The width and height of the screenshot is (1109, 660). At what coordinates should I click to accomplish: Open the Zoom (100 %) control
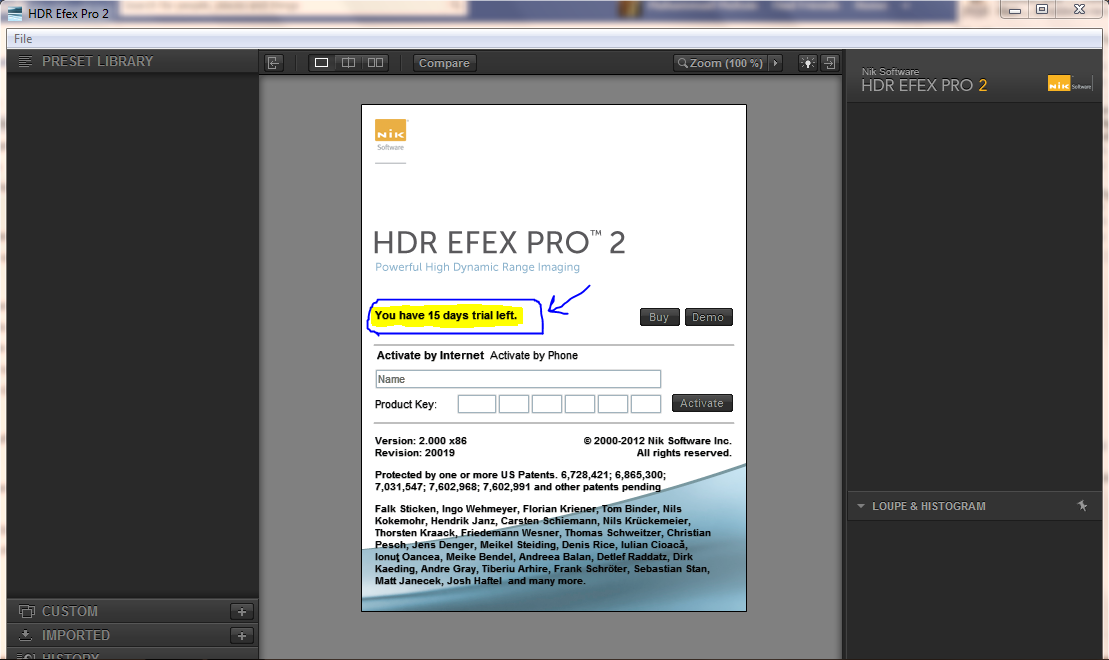tap(721, 63)
